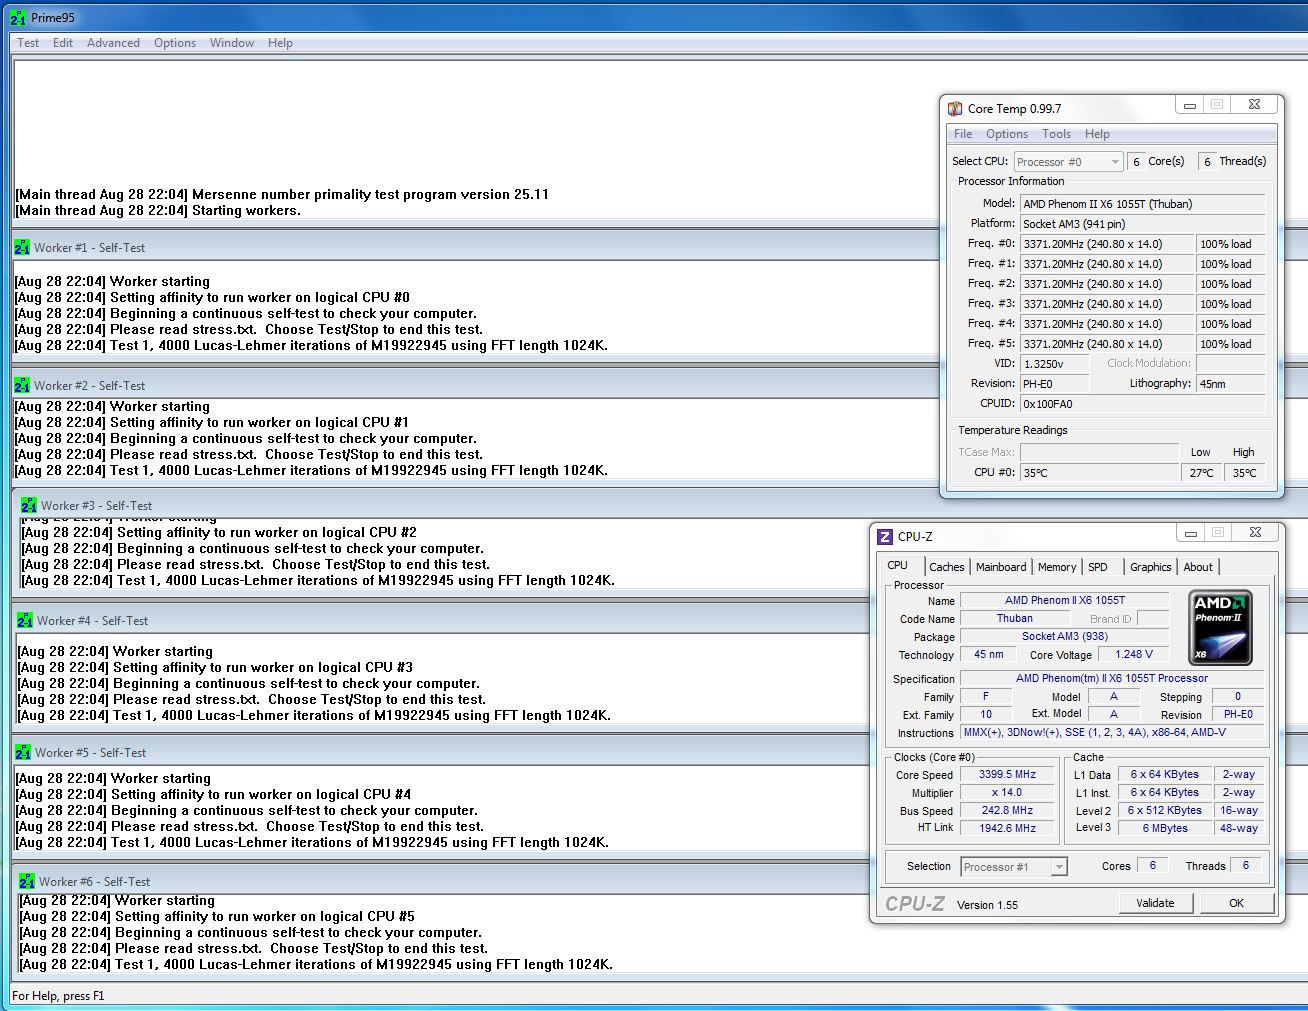Click the Code Name Thuban field in CPU-Z
The height and width of the screenshot is (1011, 1308).
tap(1014, 618)
